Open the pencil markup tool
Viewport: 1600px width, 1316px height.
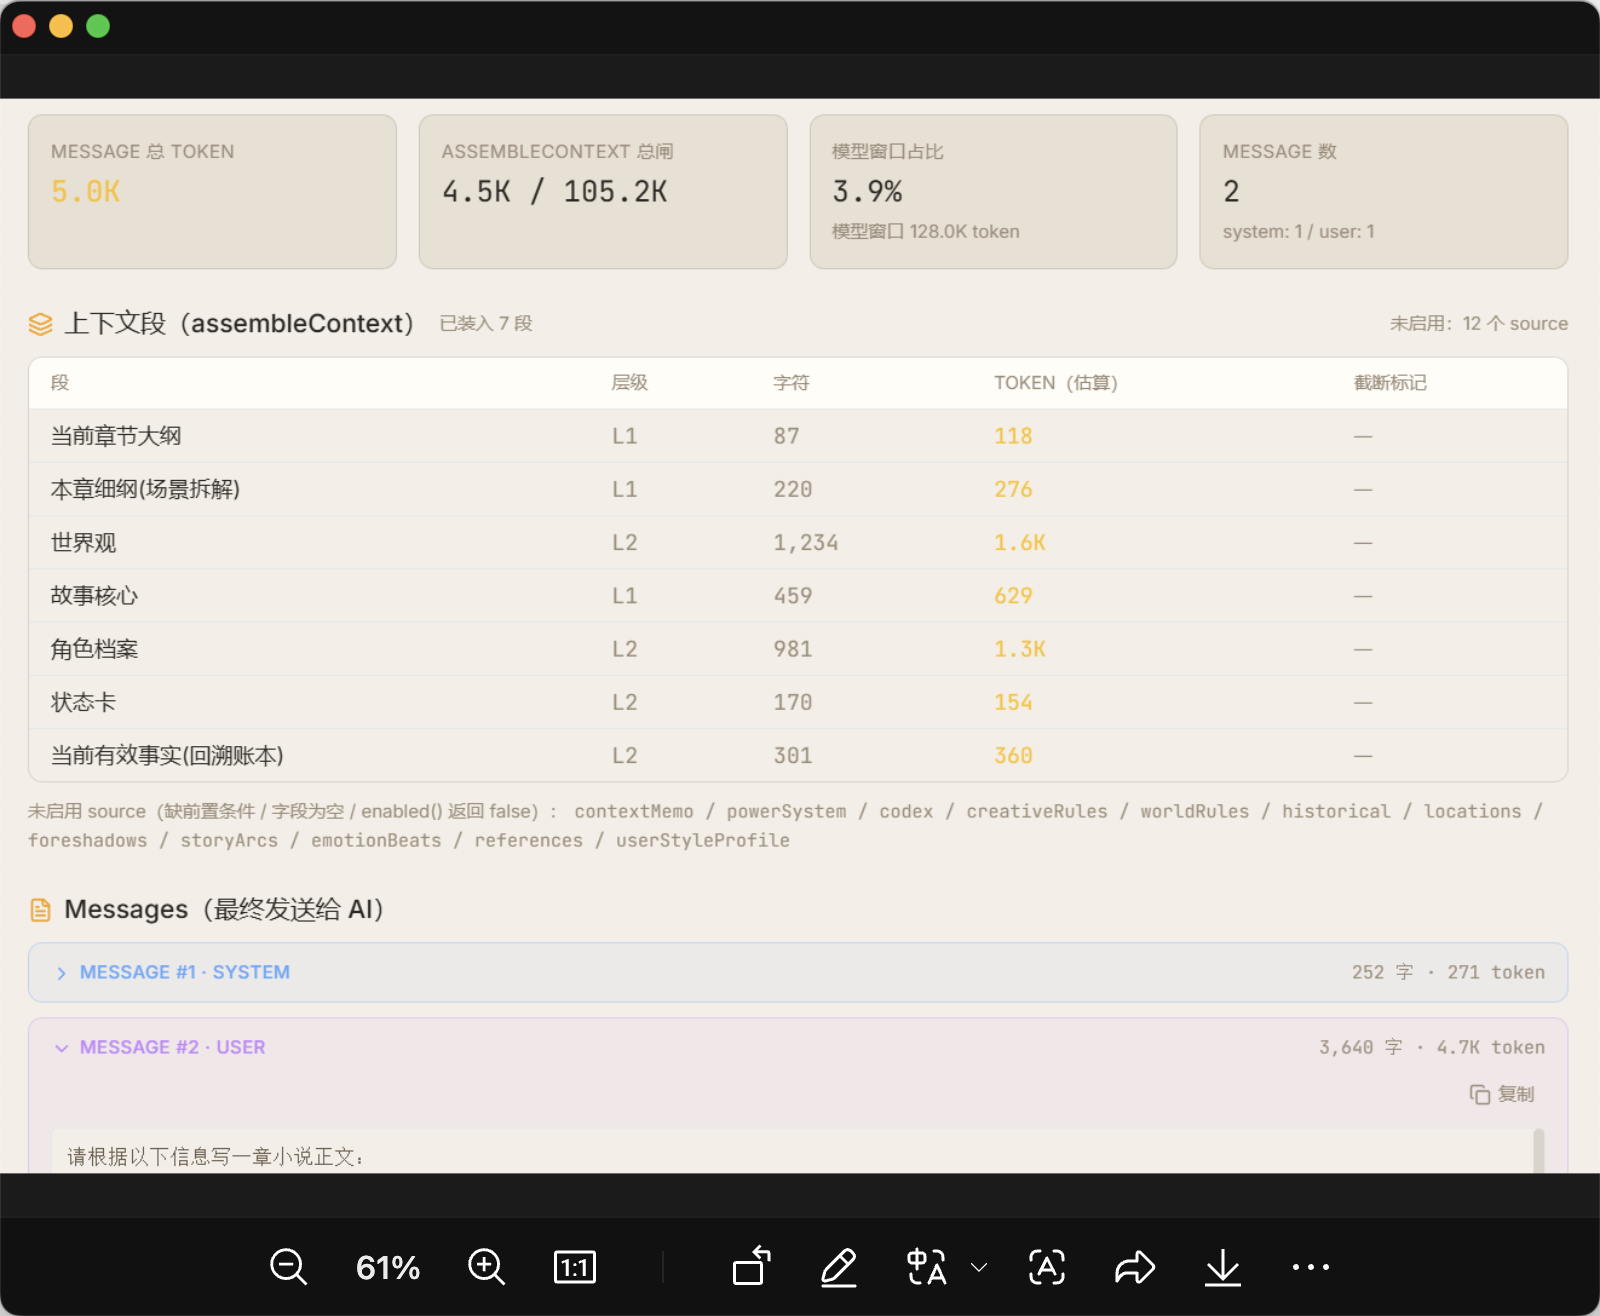pyautogui.click(x=839, y=1267)
